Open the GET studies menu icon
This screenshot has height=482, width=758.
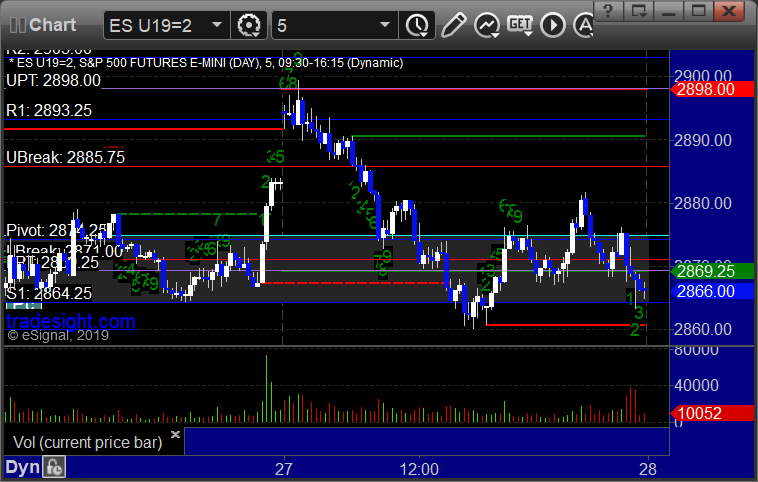(x=520, y=25)
